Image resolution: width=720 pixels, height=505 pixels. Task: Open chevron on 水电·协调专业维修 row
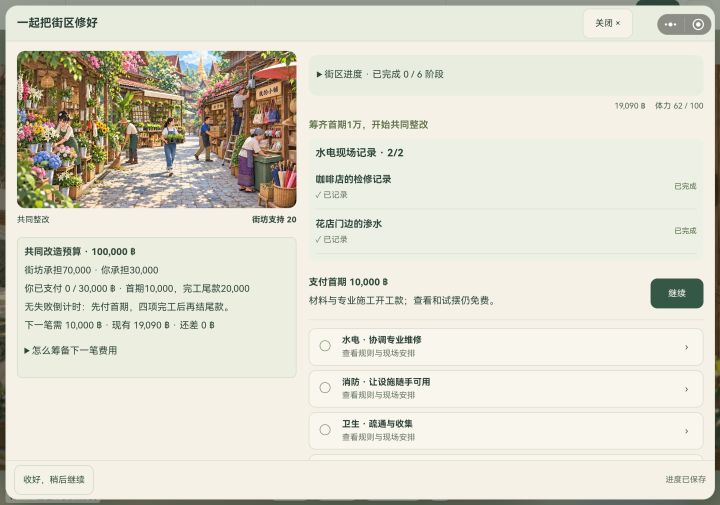(686, 348)
